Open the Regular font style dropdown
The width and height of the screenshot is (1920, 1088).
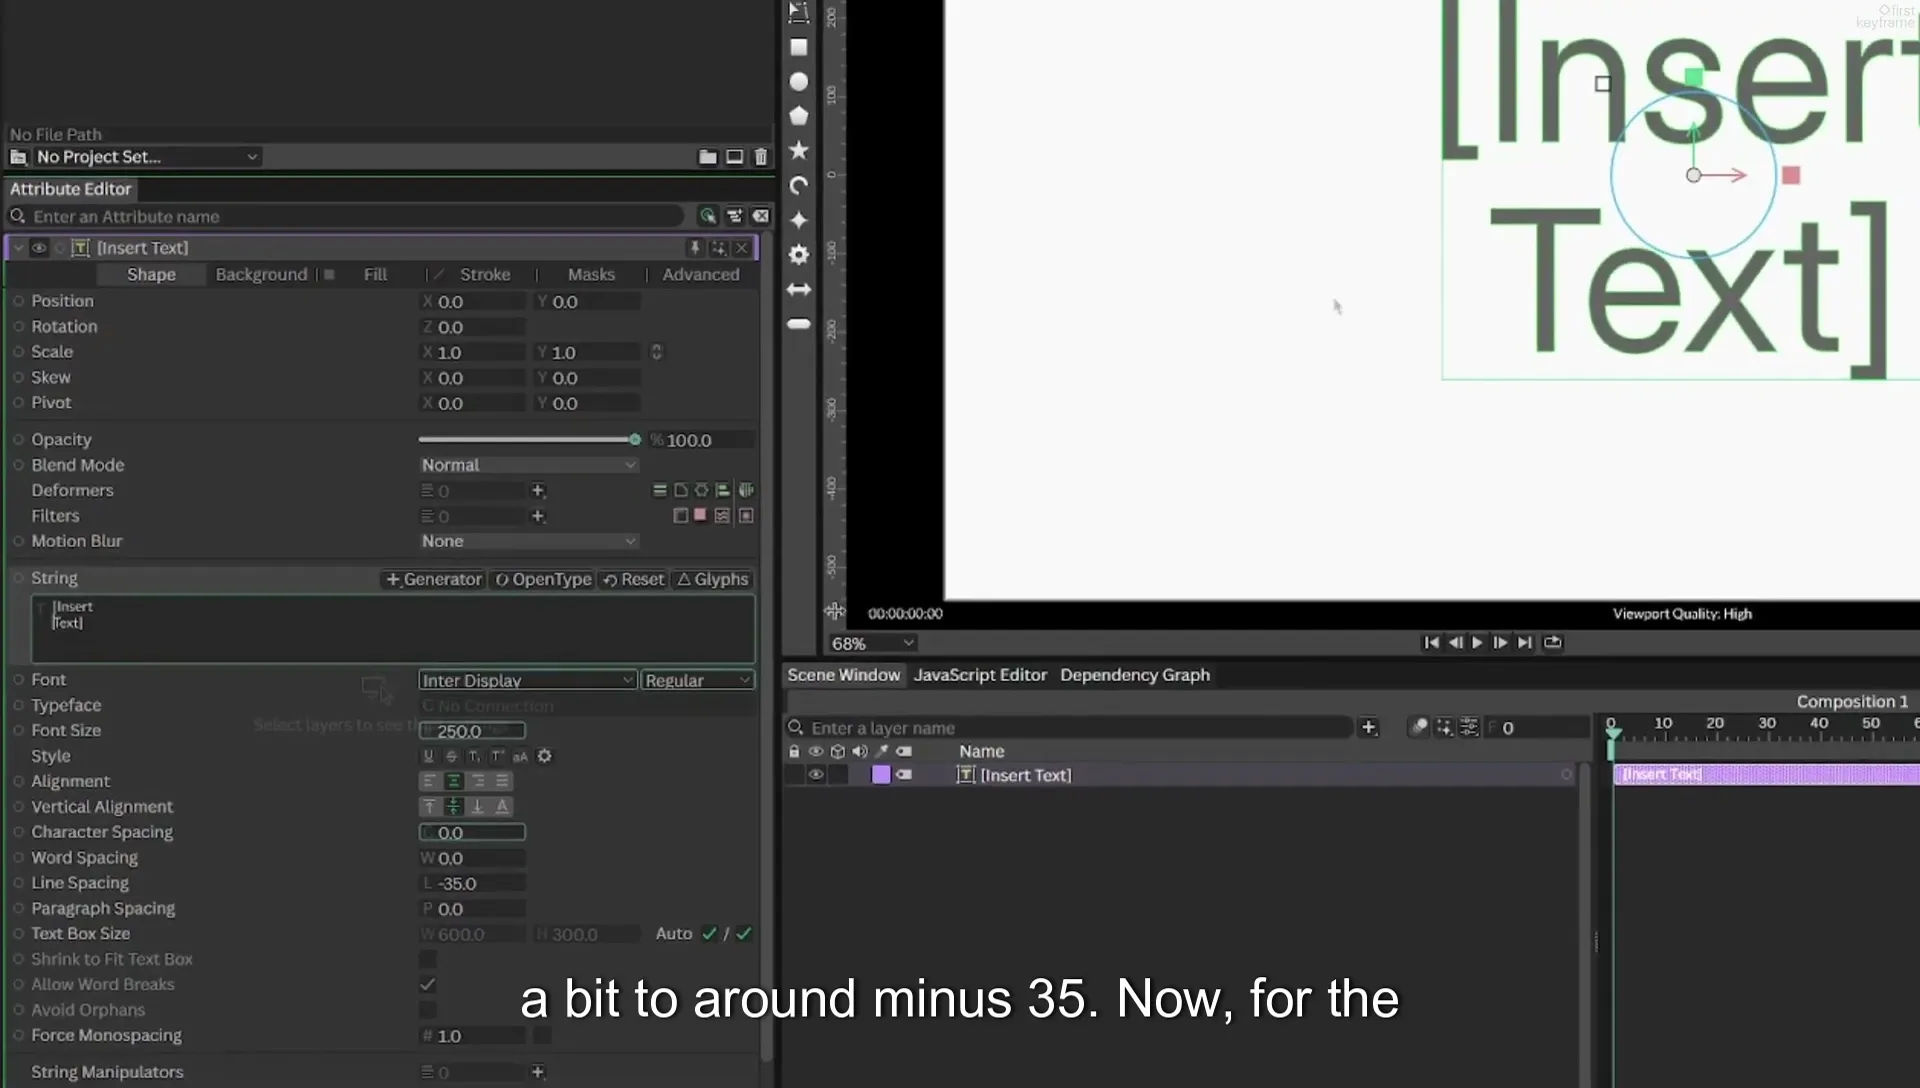(697, 680)
